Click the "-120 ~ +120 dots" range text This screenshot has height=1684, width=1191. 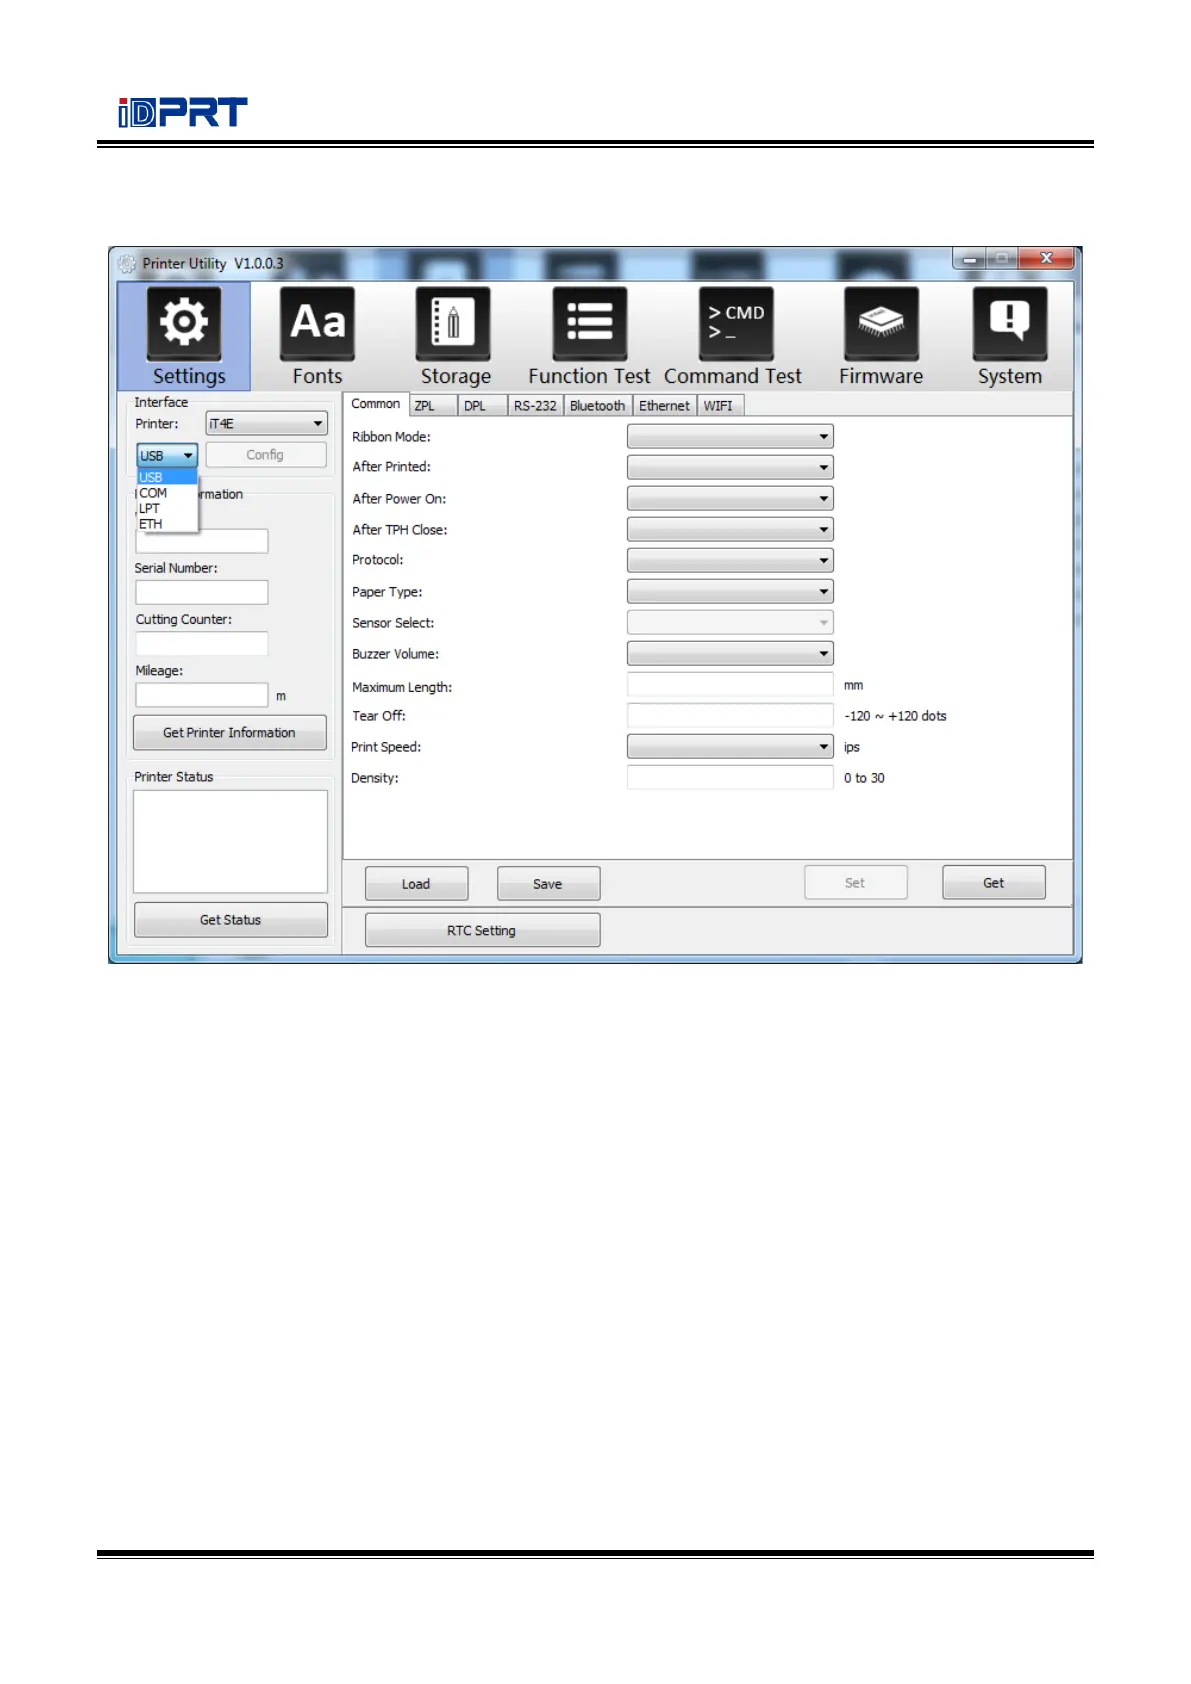tap(895, 716)
